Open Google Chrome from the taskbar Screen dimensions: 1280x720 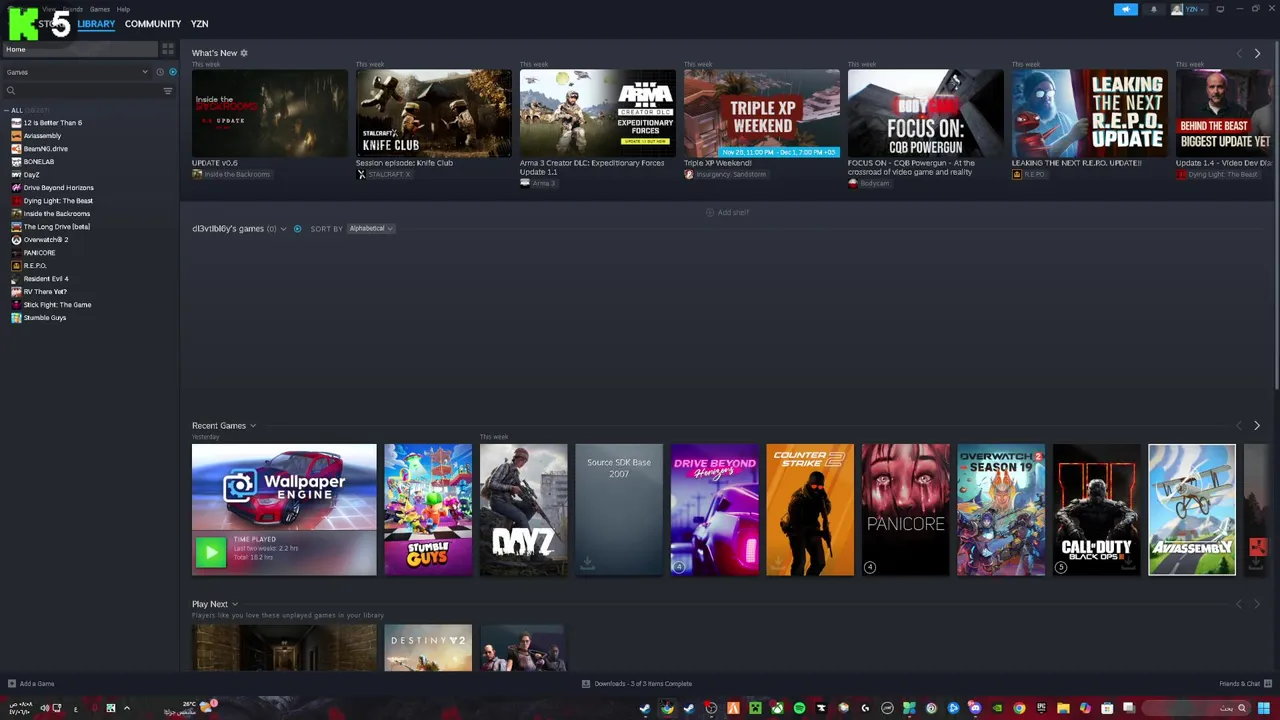pyautogui.click(x=1019, y=708)
